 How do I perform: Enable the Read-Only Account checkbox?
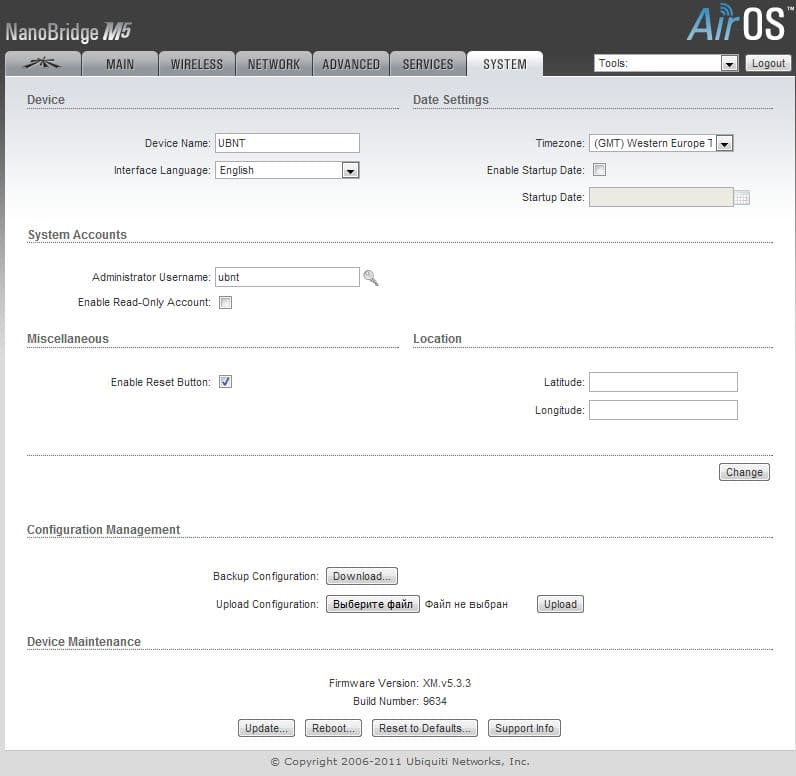tap(225, 302)
